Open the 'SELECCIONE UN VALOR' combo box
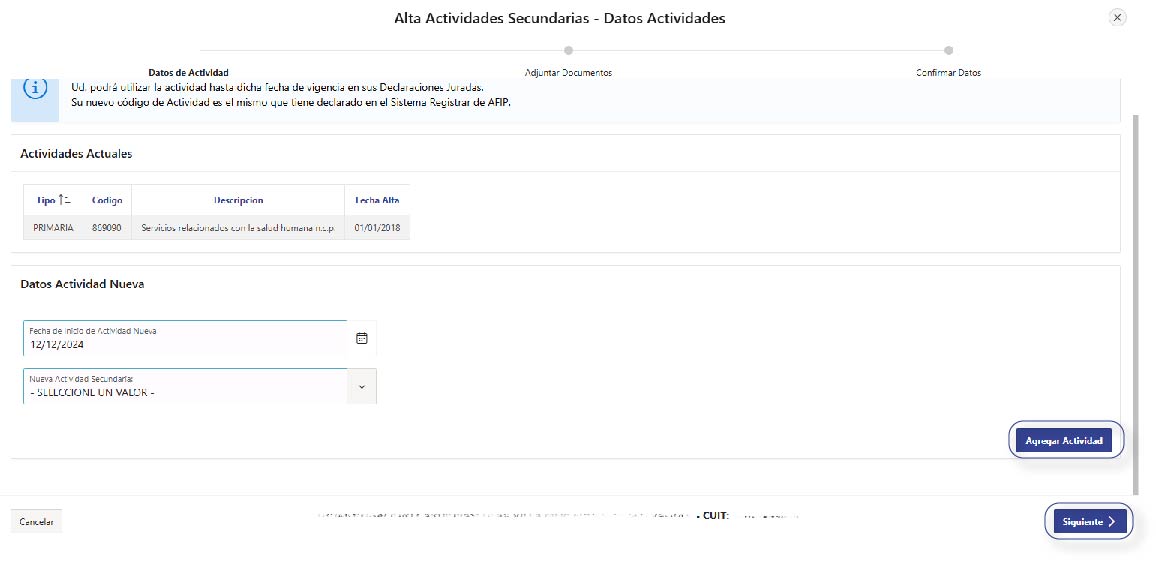Screen dimensions: 1156x562 (185, 387)
